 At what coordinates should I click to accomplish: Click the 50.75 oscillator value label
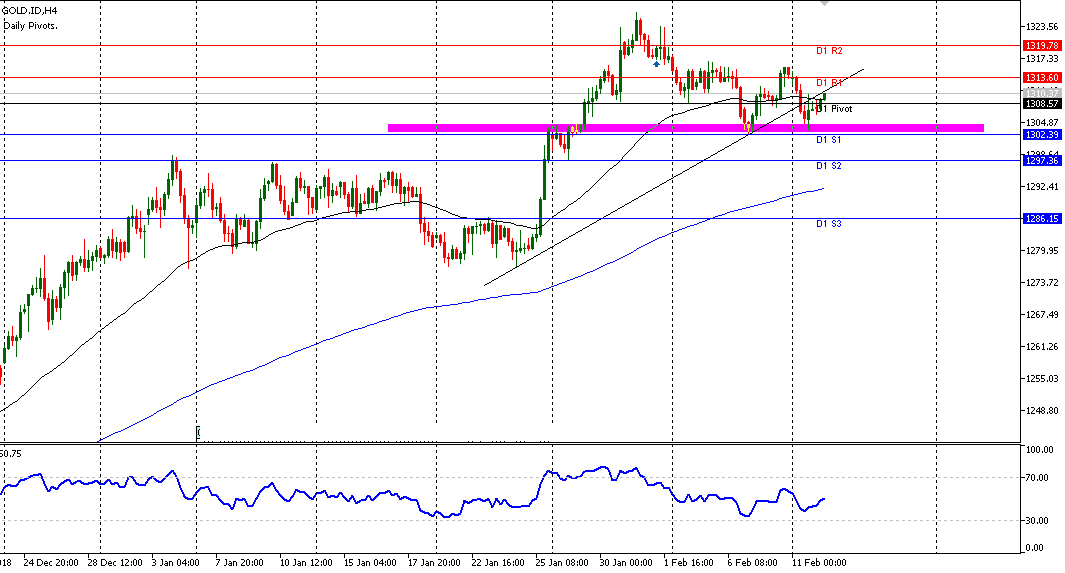pos(12,453)
